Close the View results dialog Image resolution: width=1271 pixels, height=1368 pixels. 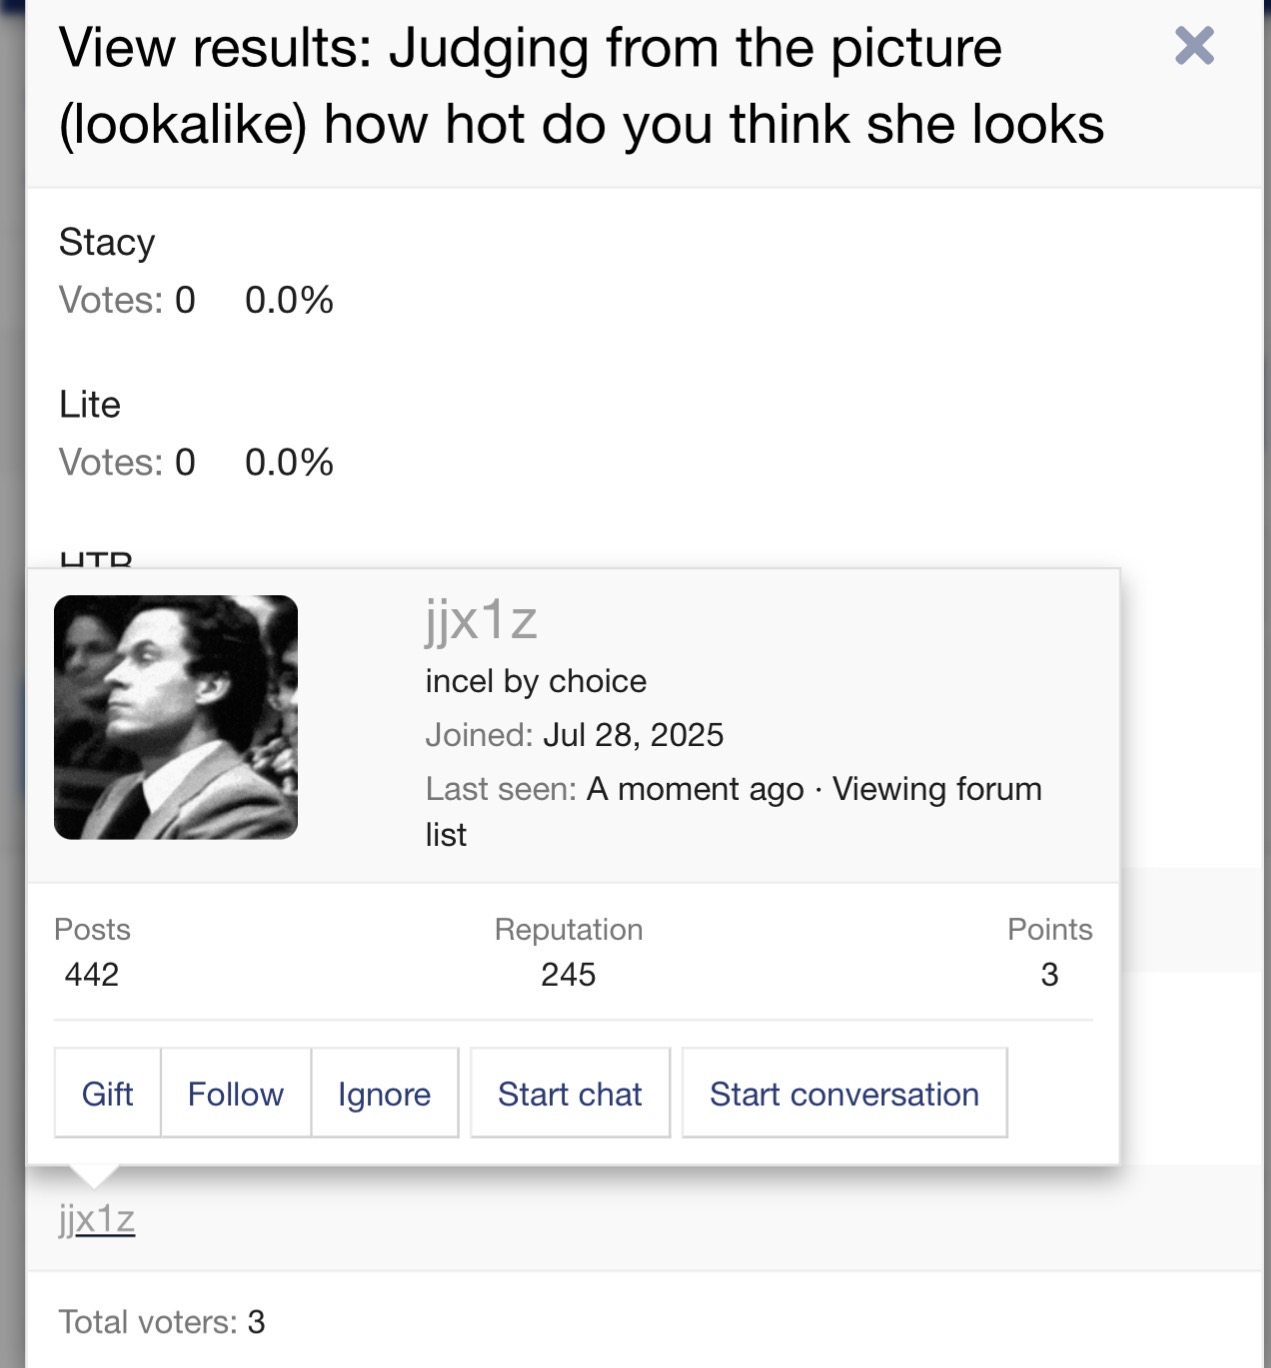1193,46
